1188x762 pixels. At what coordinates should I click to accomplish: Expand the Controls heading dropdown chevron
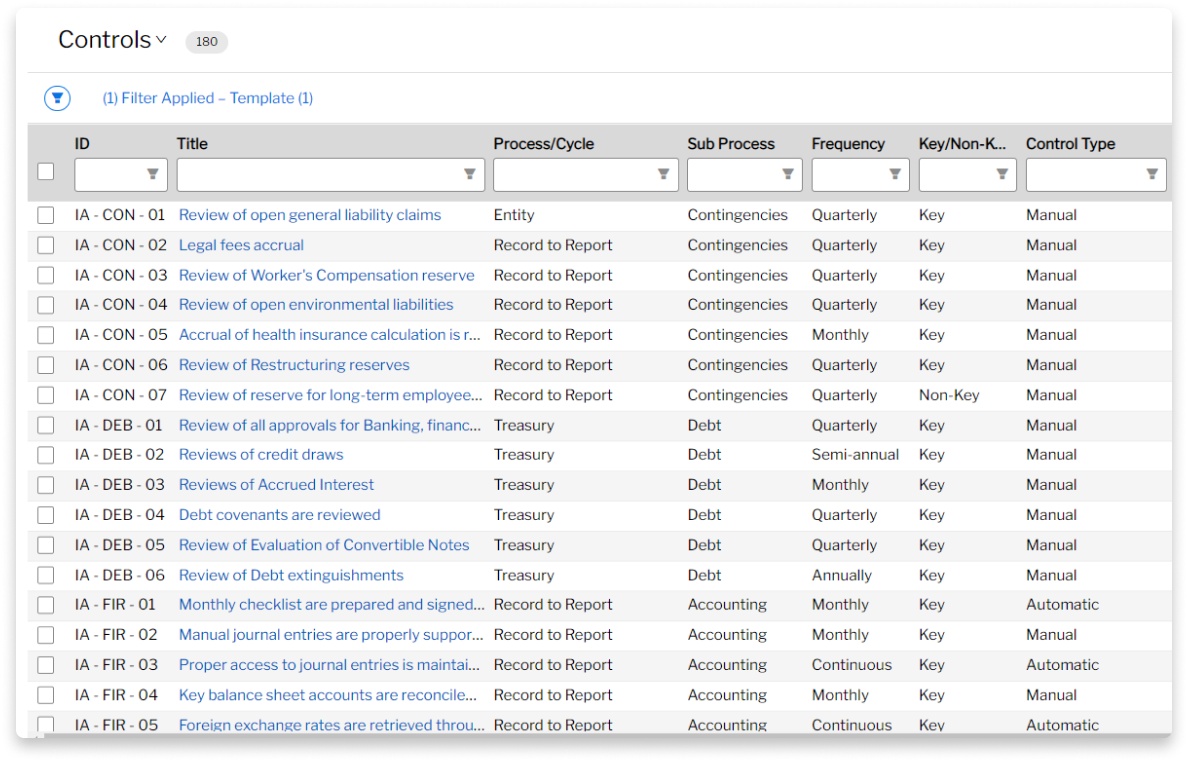pos(161,40)
